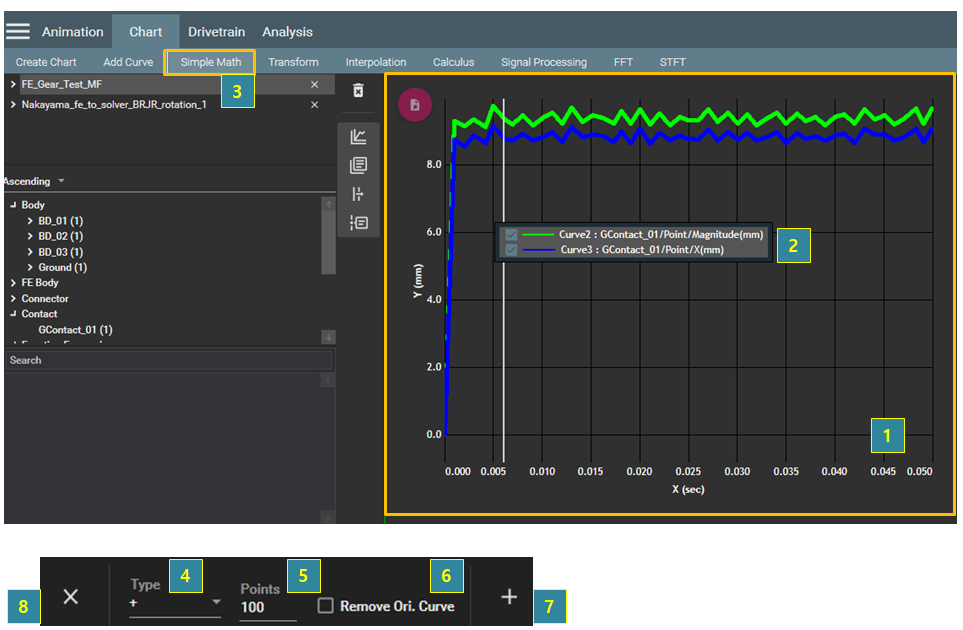Click the stacked document list icon
963x630 pixels.
(x=358, y=165)
